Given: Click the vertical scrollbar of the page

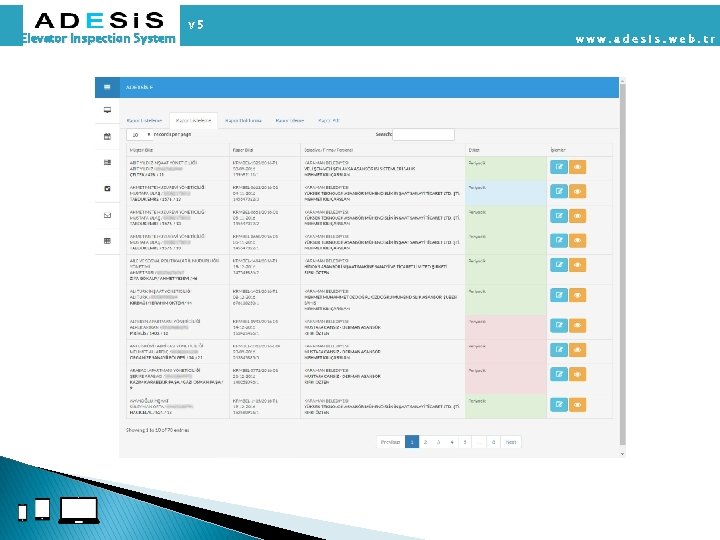Looking at the screenshot, I should pyautogui.click(x=623, y=264).
